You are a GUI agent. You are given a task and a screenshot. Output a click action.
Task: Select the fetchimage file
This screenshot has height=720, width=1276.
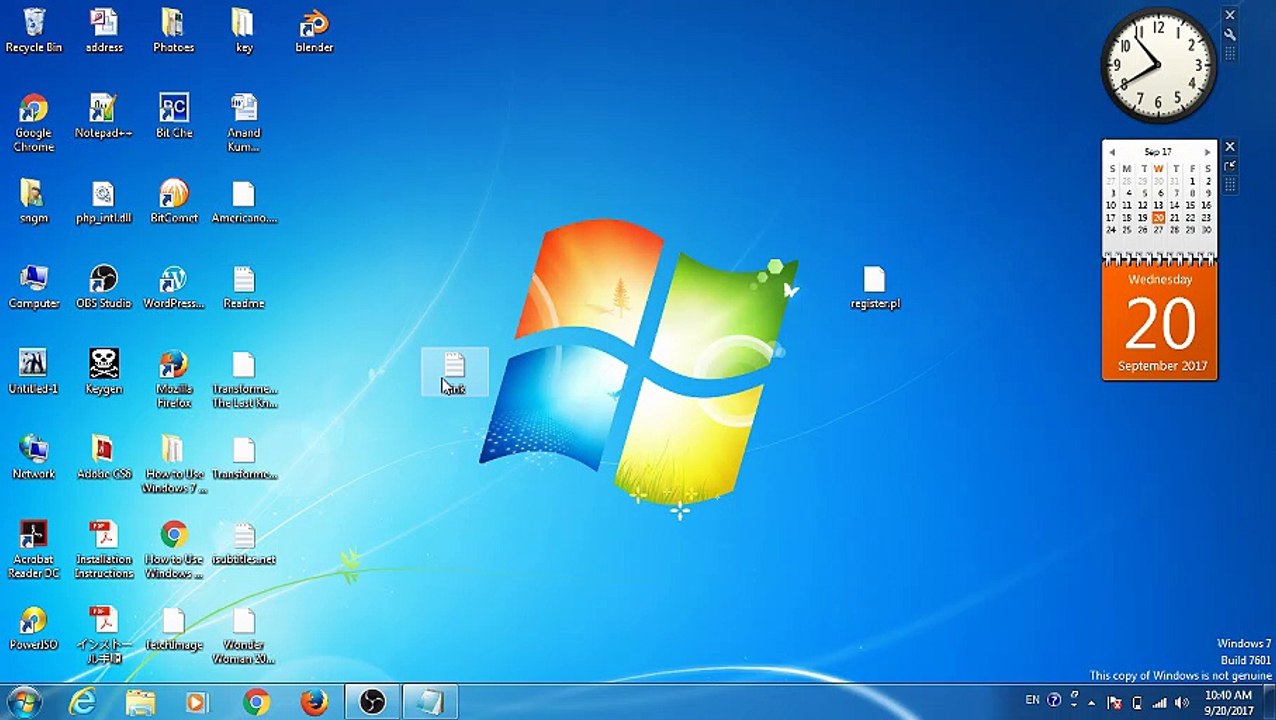point(174,628)
